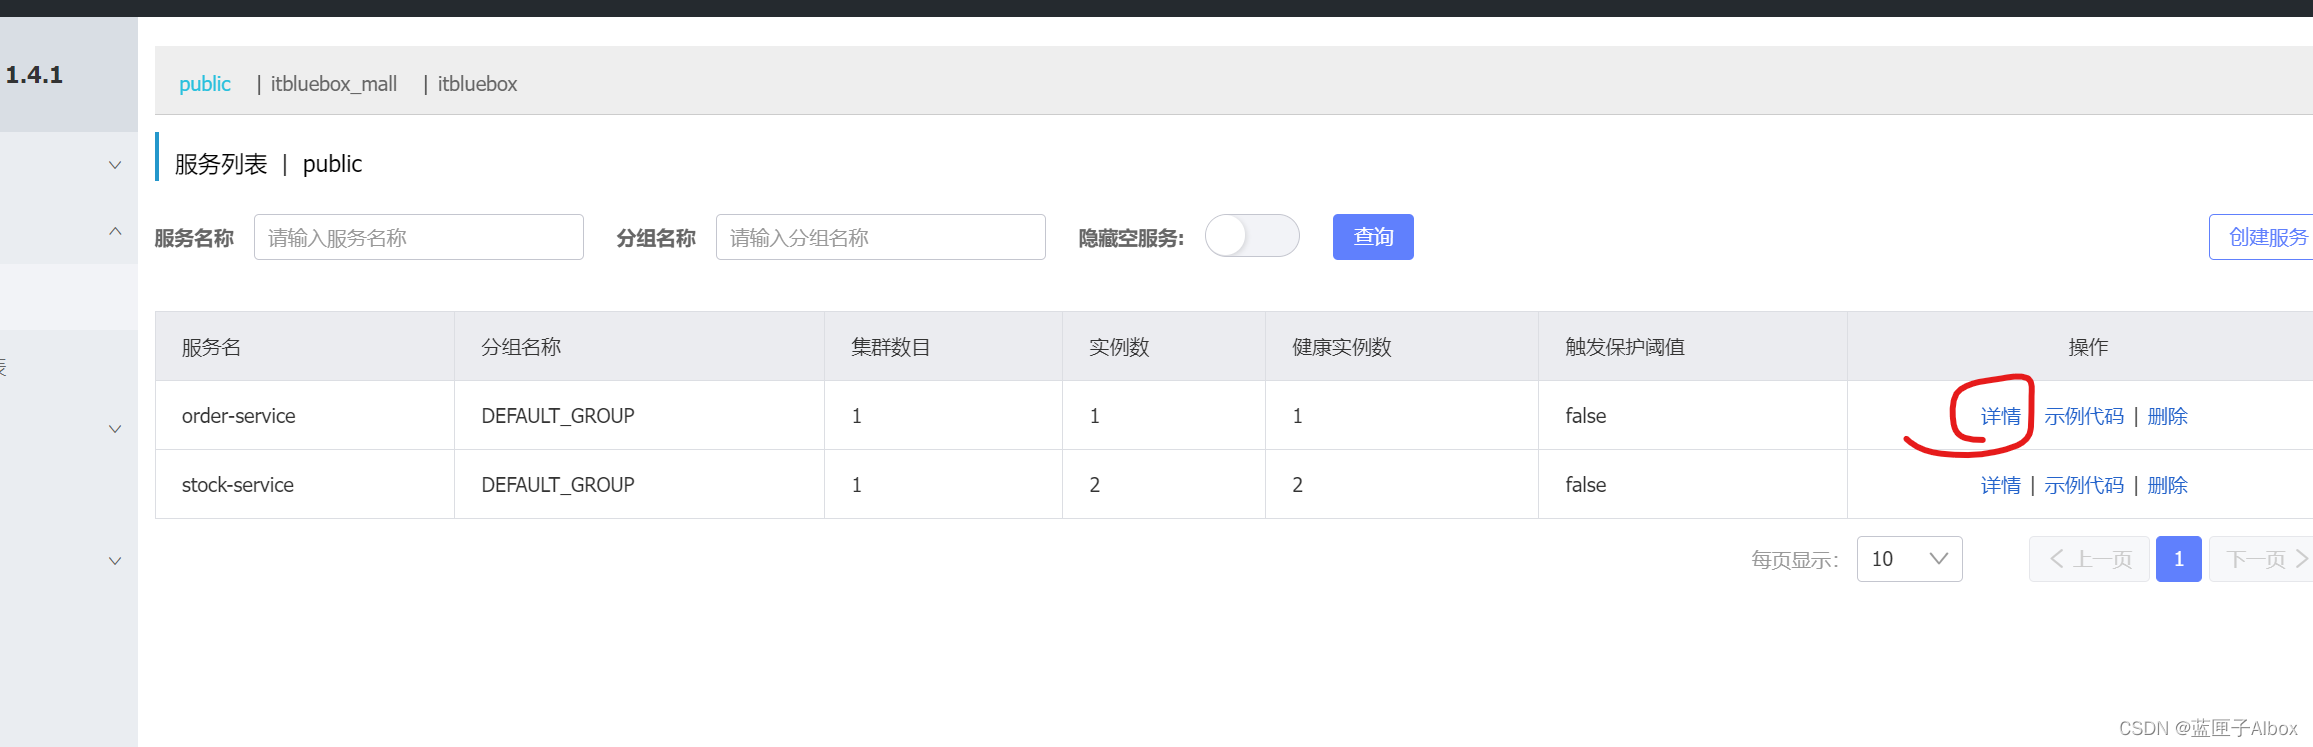Select page 1 in pagination
2313x747 pixels.
(2179, 559)
